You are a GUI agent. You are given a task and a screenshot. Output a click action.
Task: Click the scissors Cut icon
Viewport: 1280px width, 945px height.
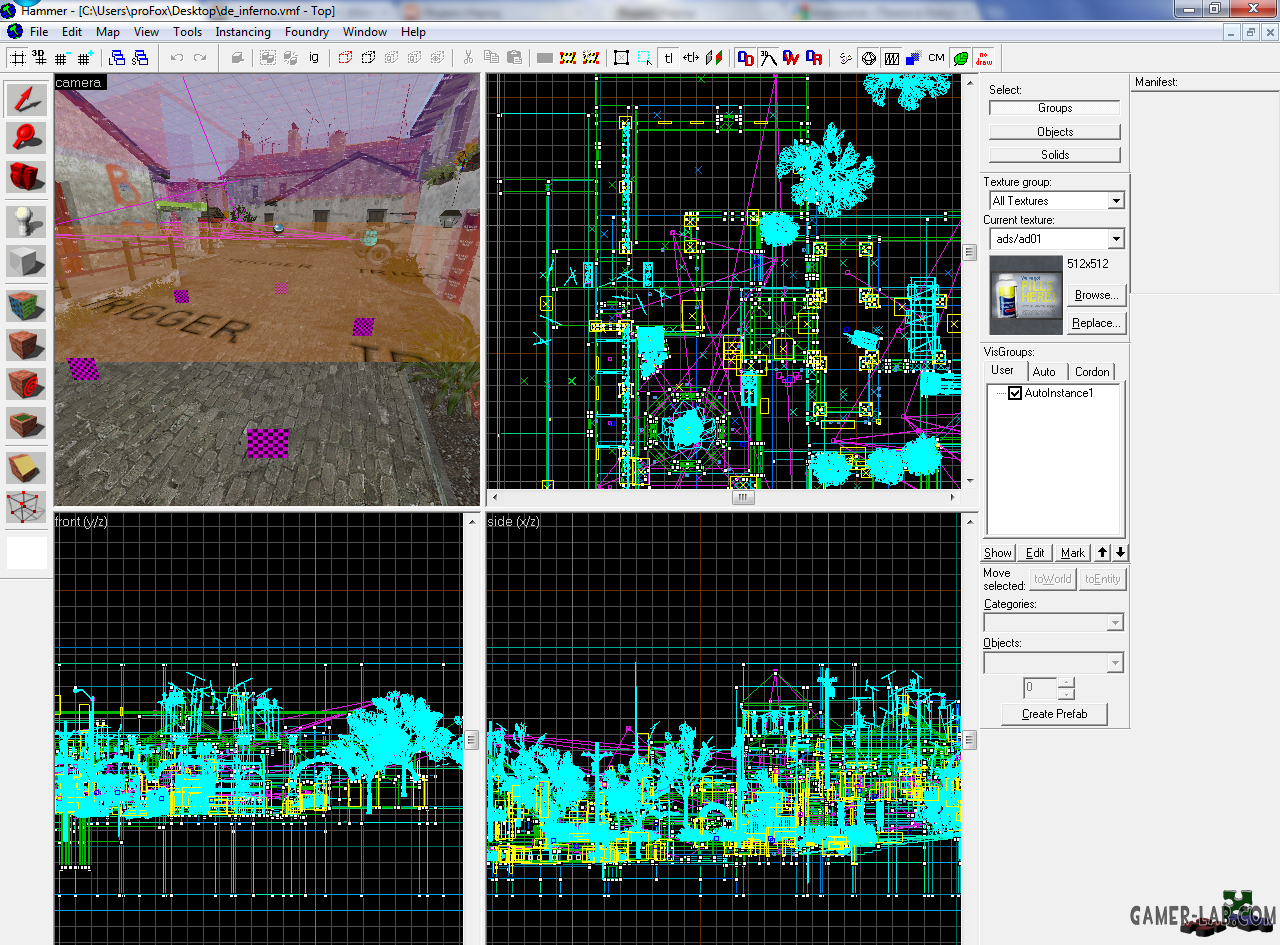point(467,58)
